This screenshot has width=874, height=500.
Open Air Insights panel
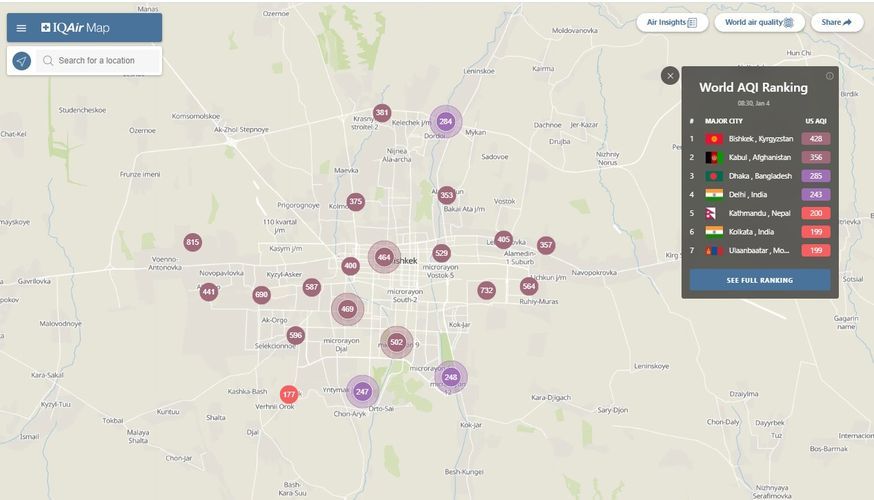(x=672, y=22)
